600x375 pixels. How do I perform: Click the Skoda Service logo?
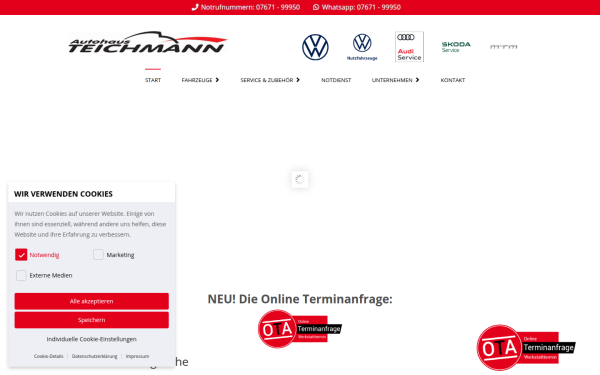456,47
